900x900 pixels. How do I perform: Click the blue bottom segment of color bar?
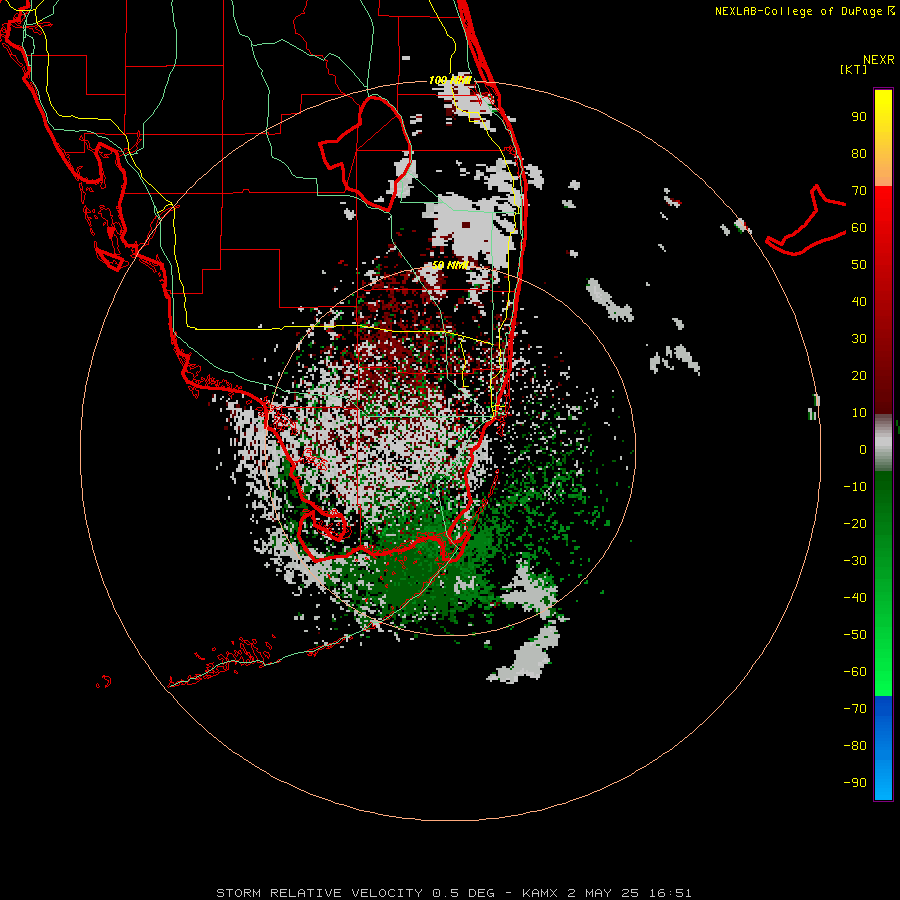coord(883,748)
